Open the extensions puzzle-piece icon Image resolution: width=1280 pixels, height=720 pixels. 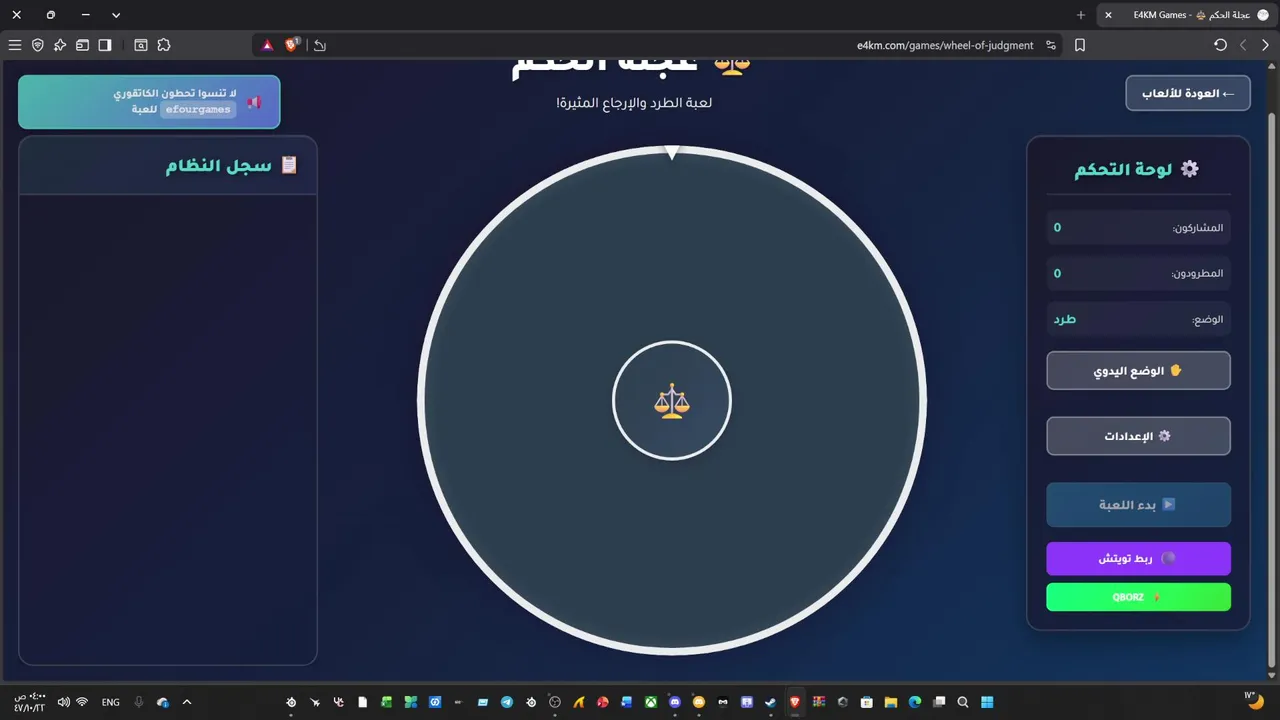164,45
